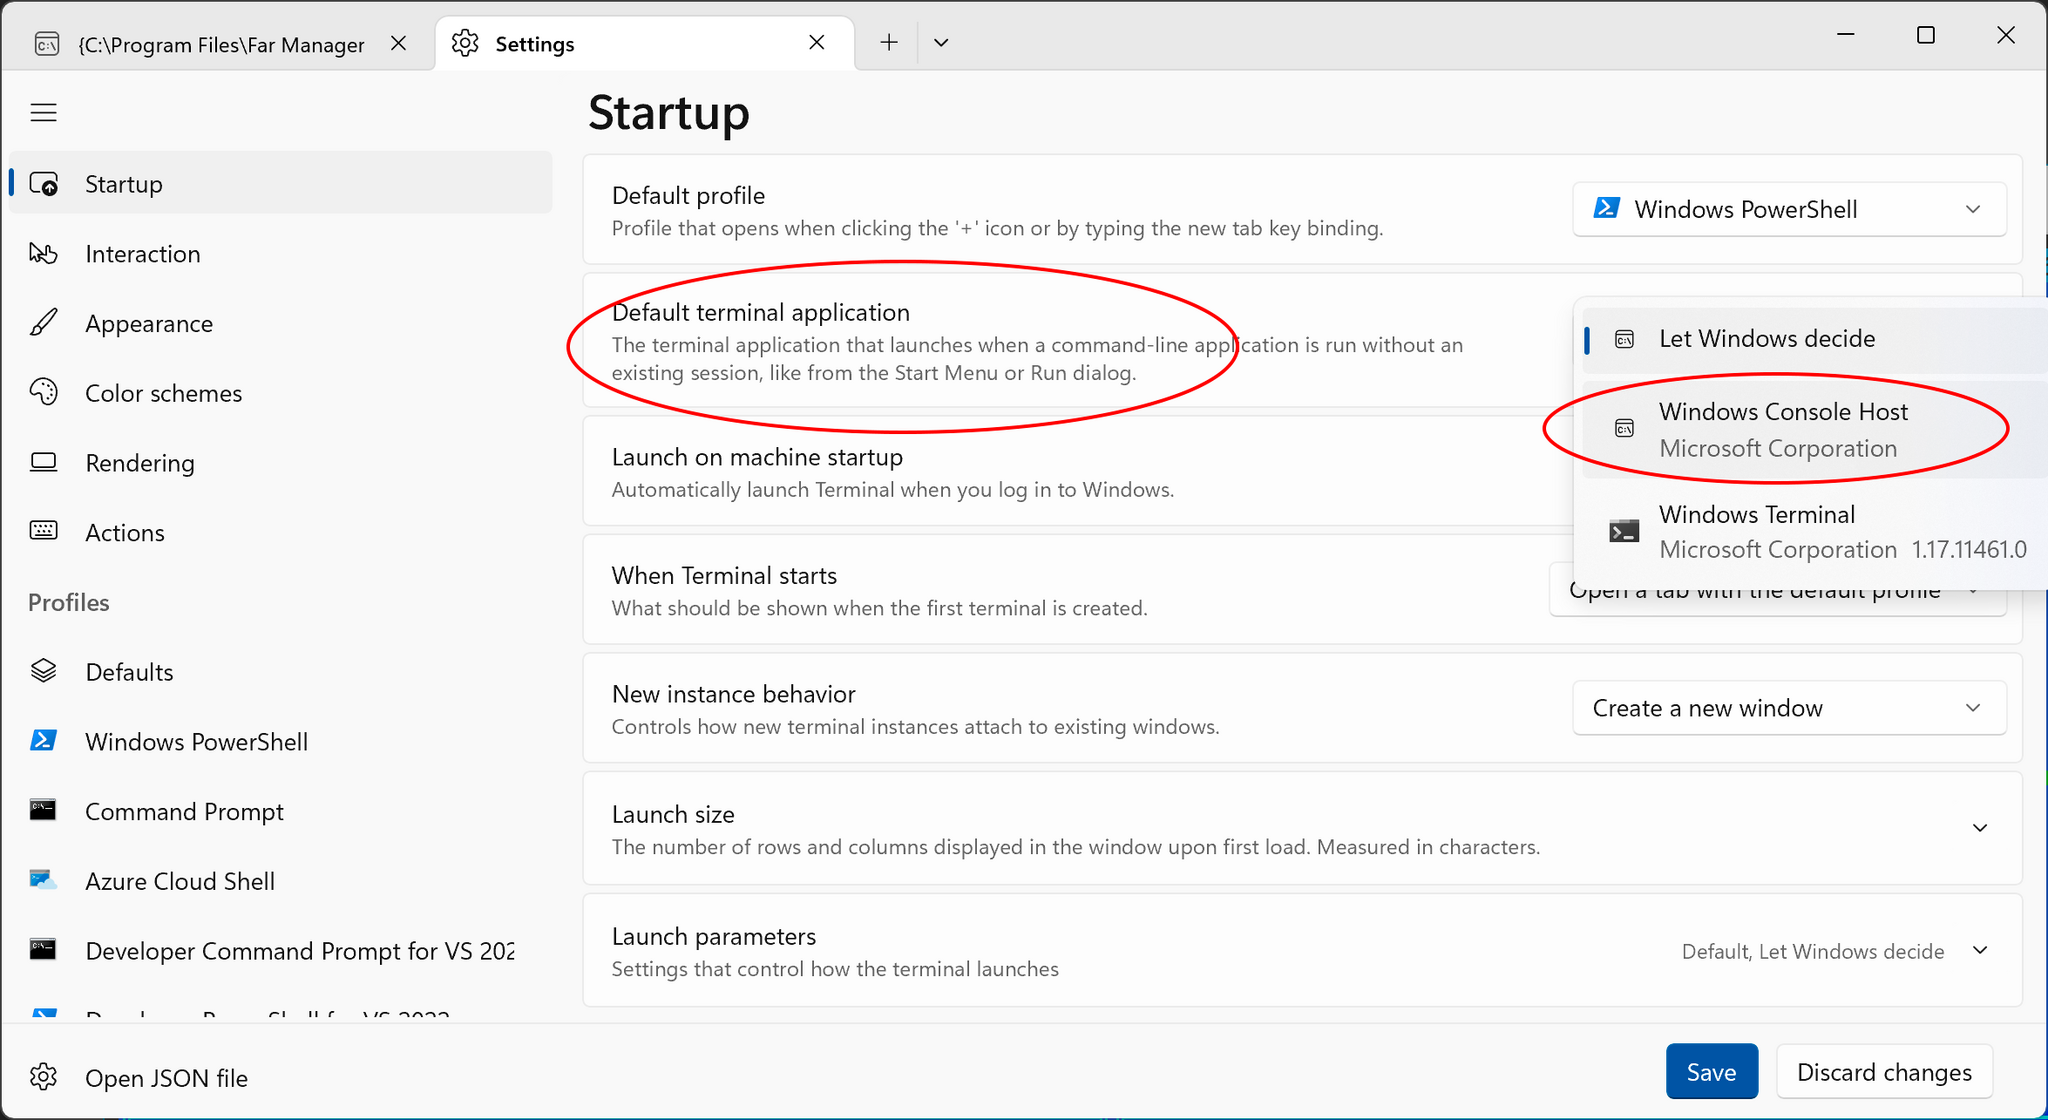Open the Interaction settings cursor icon
This screenshot has height=1120, width=2048.
[x=44, y=253]
